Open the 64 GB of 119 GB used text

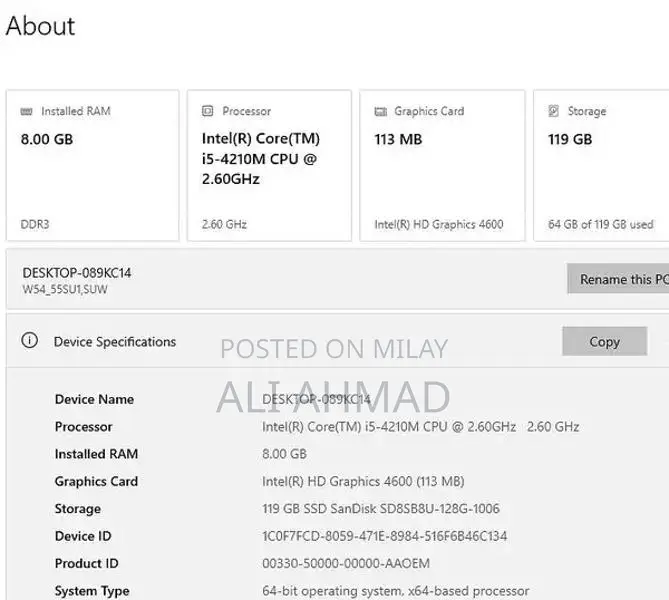[600, 225]
